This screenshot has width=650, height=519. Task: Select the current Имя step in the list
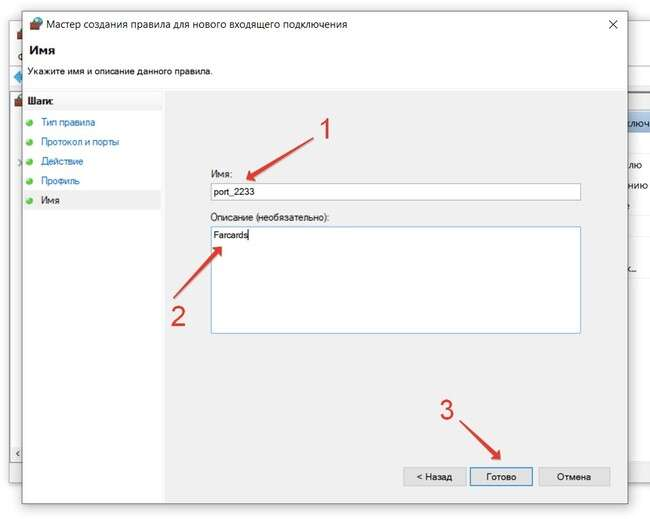[x=51, y=200]
